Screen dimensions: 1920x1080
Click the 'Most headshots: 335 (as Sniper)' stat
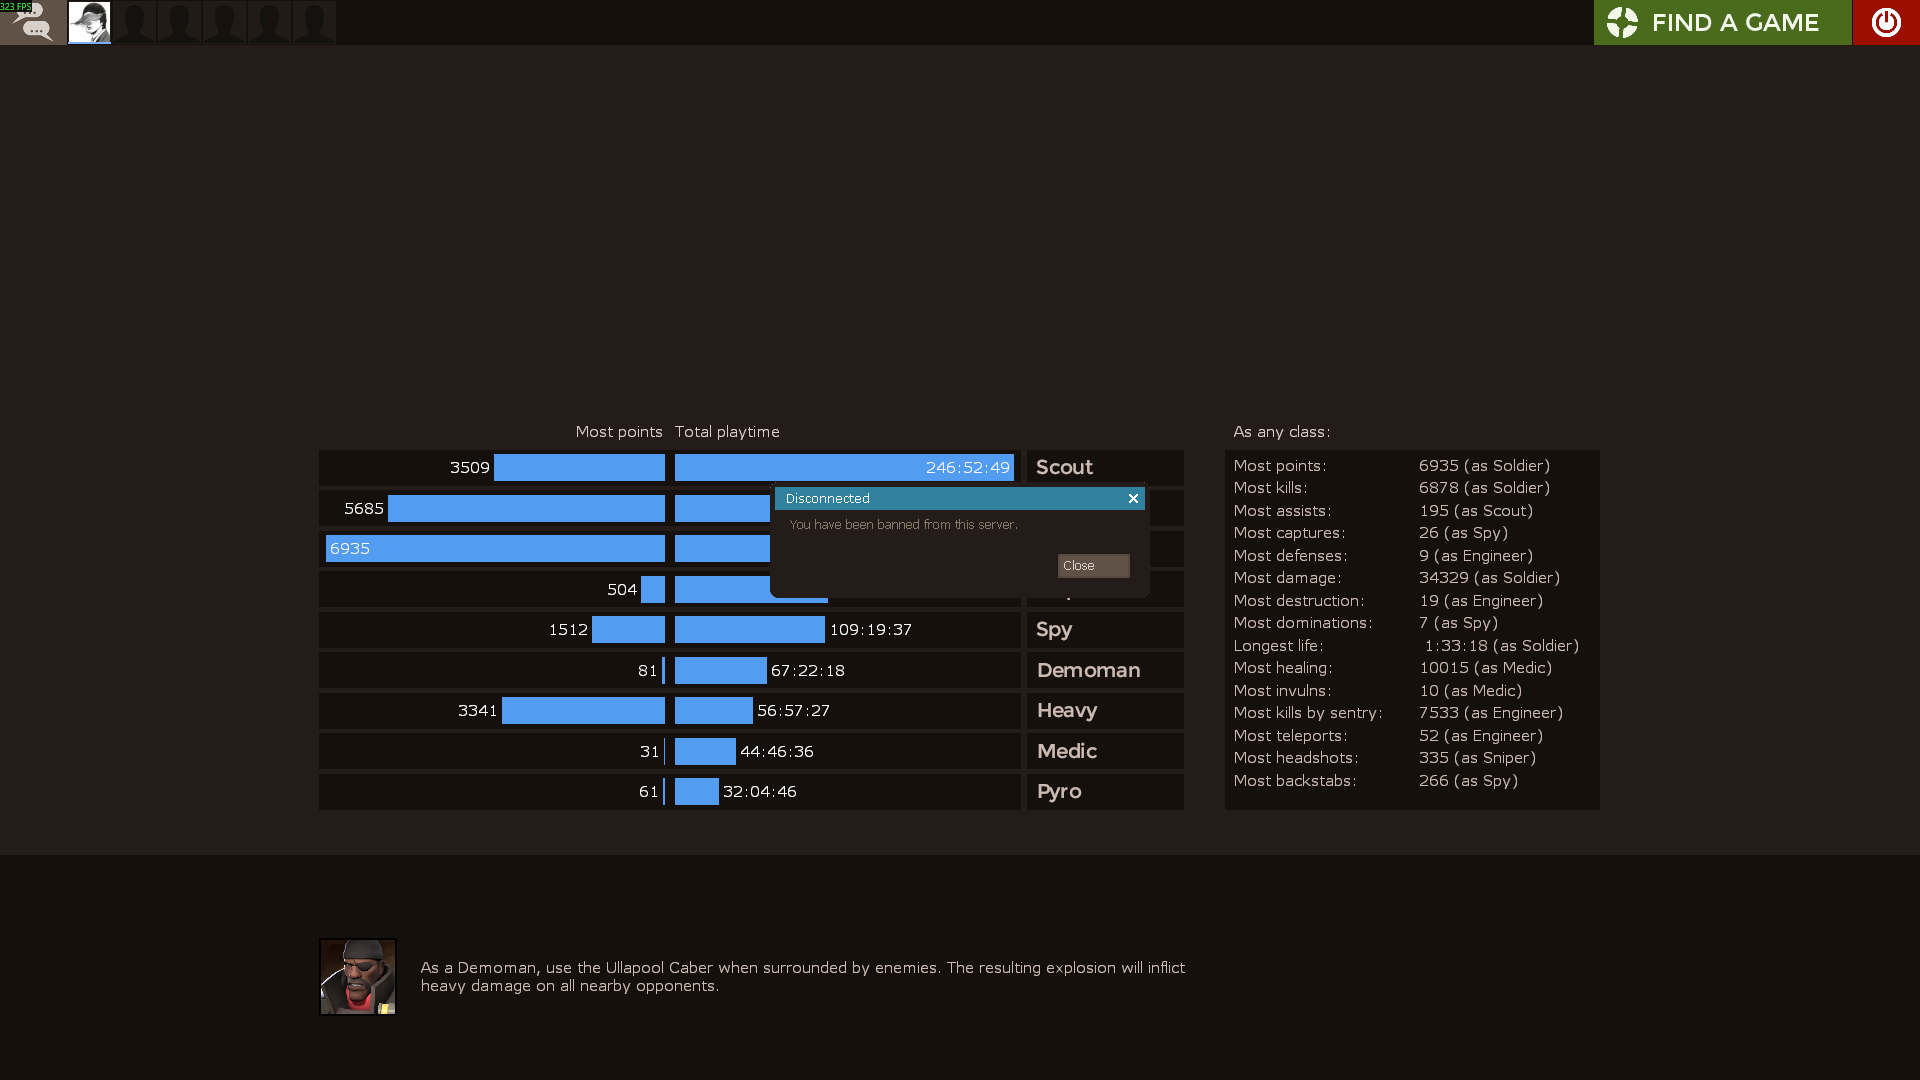tap(1385, 758)
